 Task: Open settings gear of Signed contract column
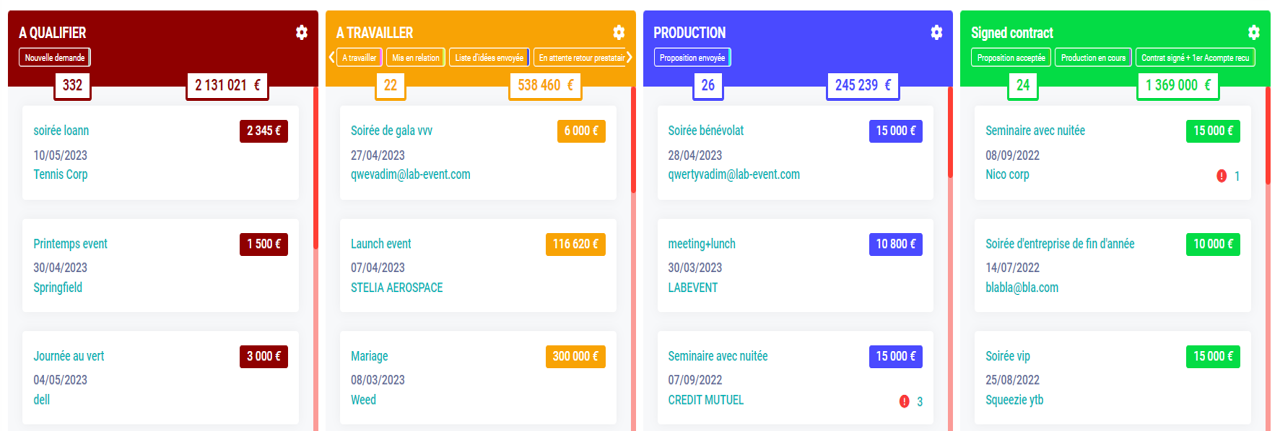click(1254, 33)
